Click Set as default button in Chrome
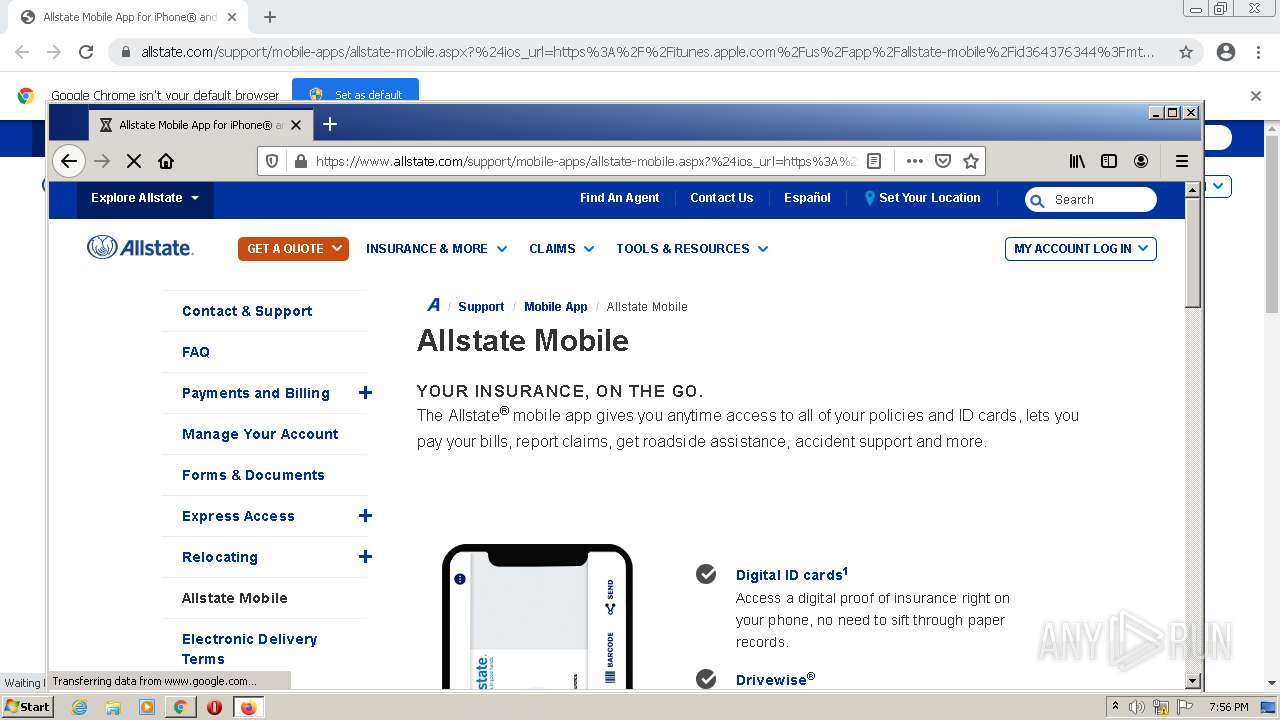This screenshot has width=1280, height=720. click(x=355, y=94)
